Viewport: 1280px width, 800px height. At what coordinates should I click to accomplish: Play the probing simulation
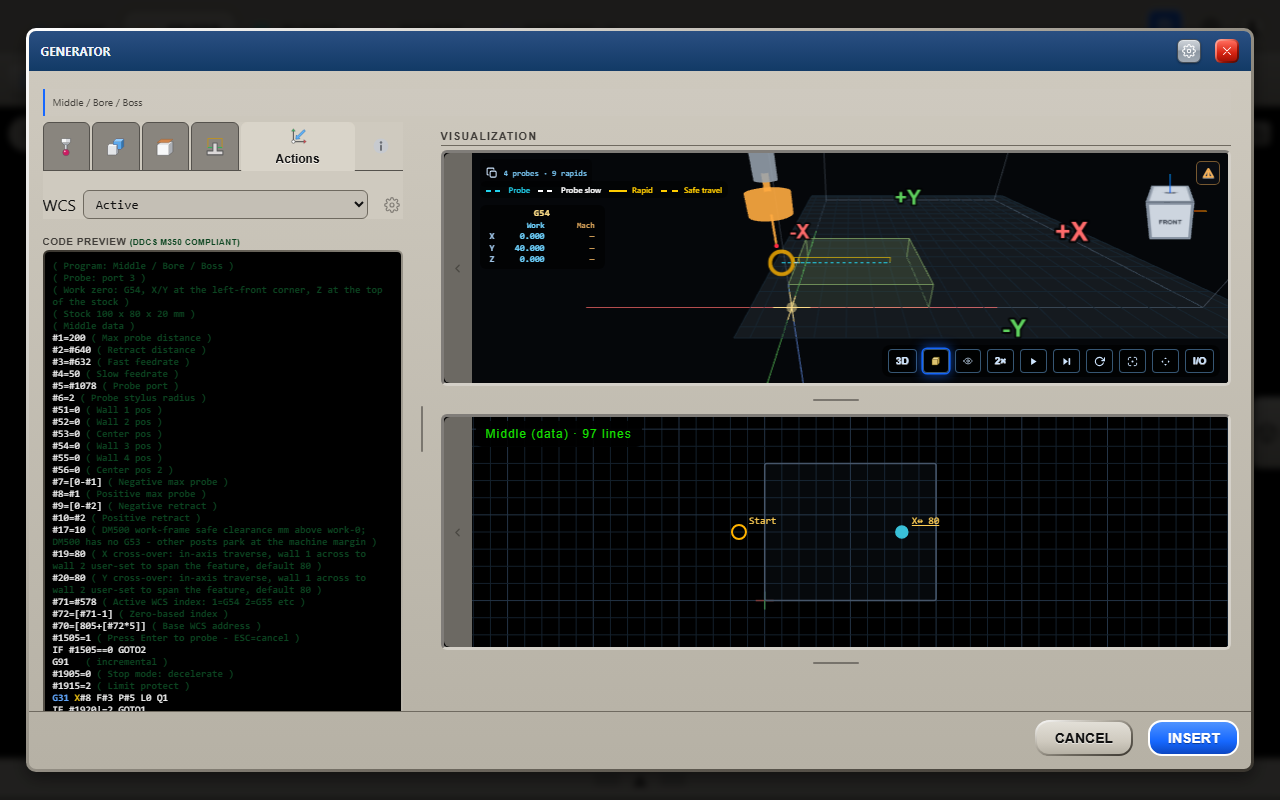[1034, 361]
